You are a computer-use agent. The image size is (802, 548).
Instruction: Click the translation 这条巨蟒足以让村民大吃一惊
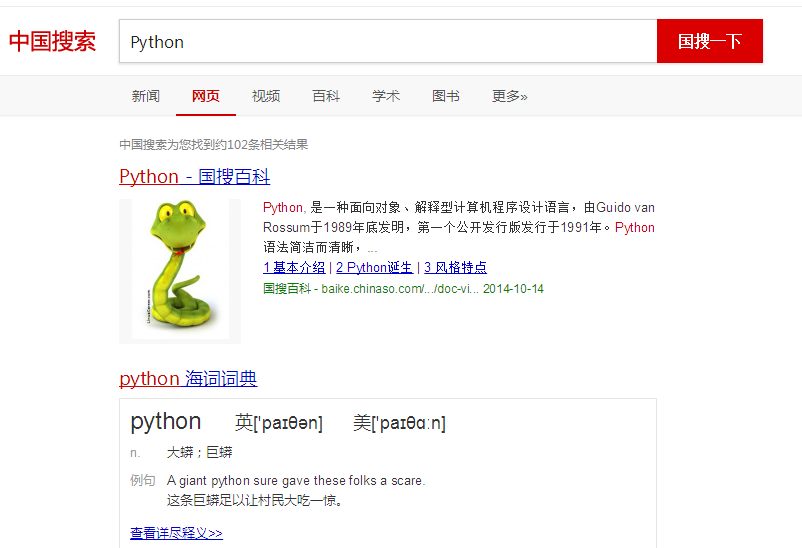point(254,500)
